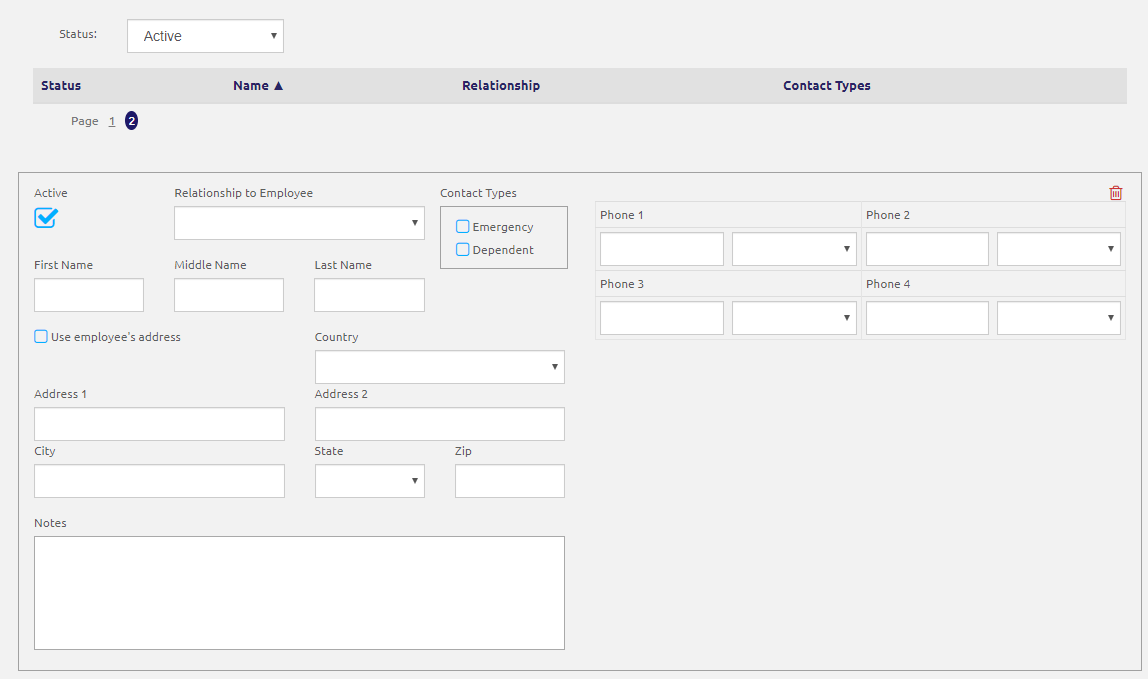The height and width of the screenshot is (679, 1148).
Task: Click the Relationship column header
Action: coord(500,85)
